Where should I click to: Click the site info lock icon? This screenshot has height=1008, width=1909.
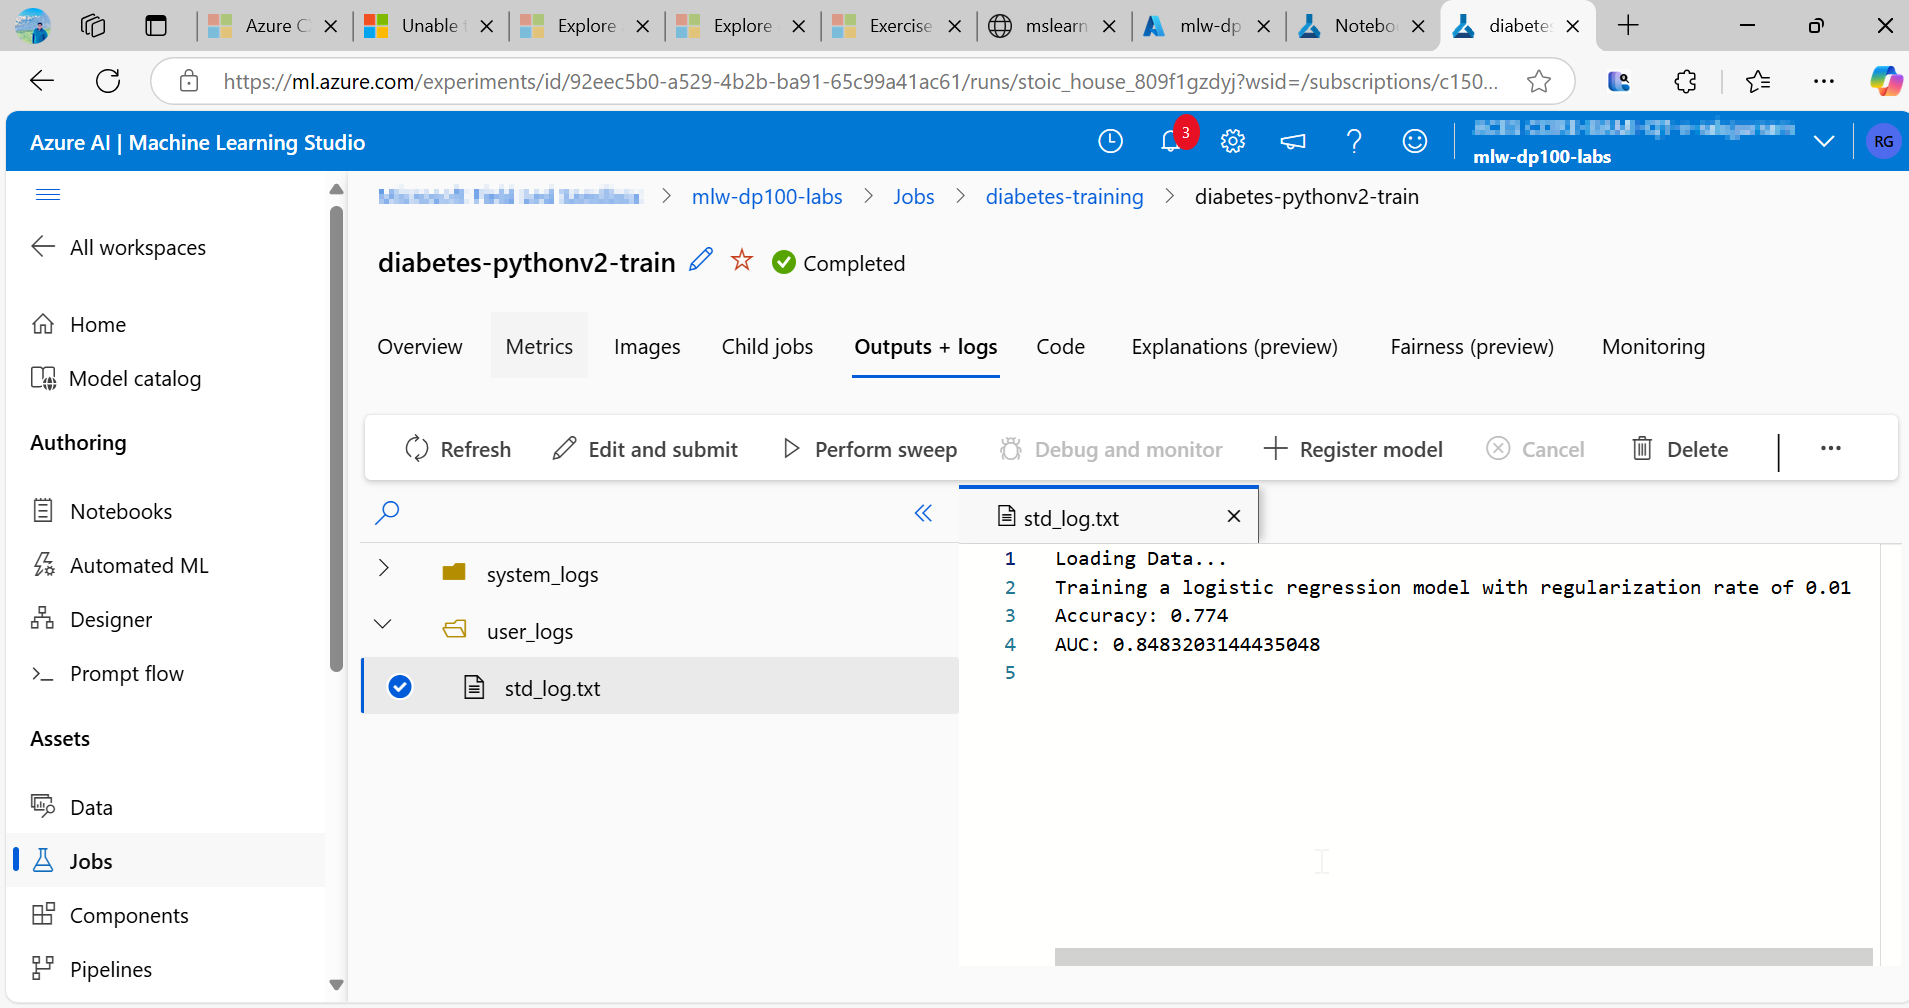pyautogui.click(x=189, y=81)
